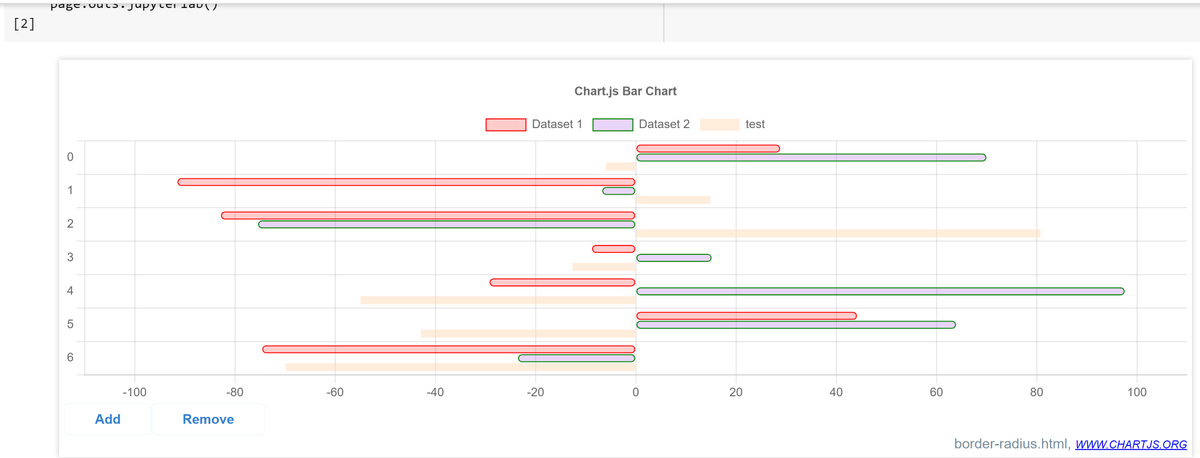Click the Dataset 2 bar in row 4

tap(880, 291)
